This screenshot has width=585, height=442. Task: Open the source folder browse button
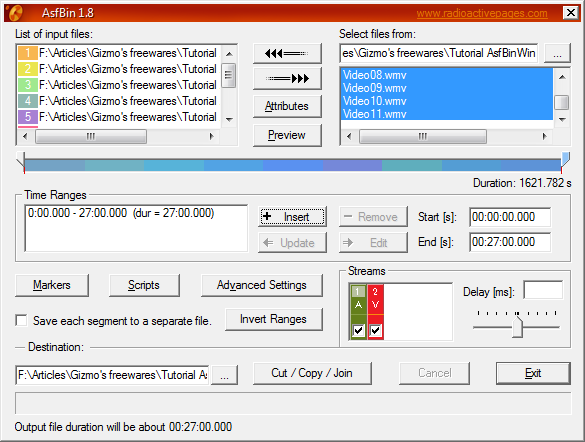tap(557, 53)
